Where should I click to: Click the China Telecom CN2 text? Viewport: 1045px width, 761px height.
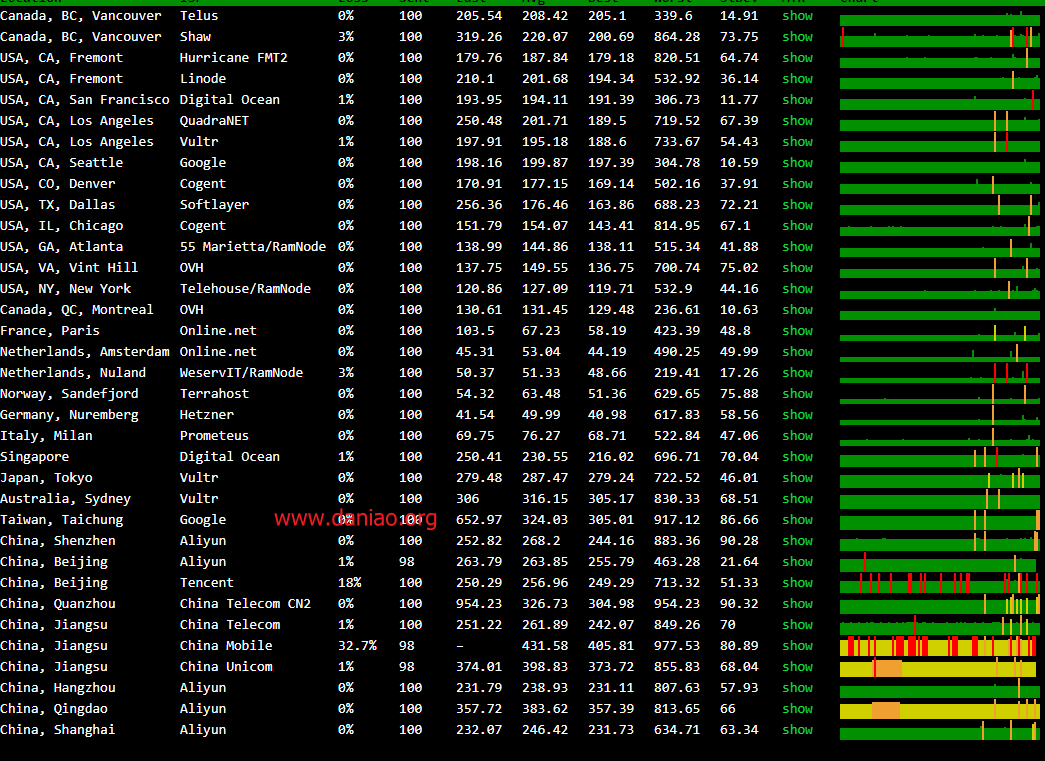click(x=245, y=604)
